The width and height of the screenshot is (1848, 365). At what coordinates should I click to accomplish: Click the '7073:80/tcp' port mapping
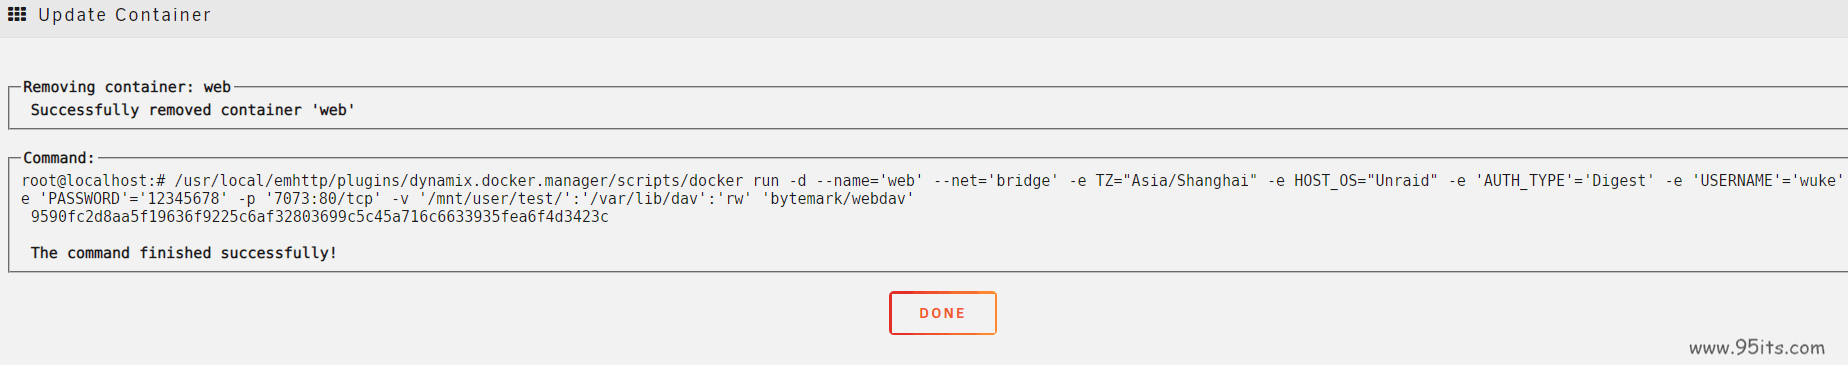324,199
